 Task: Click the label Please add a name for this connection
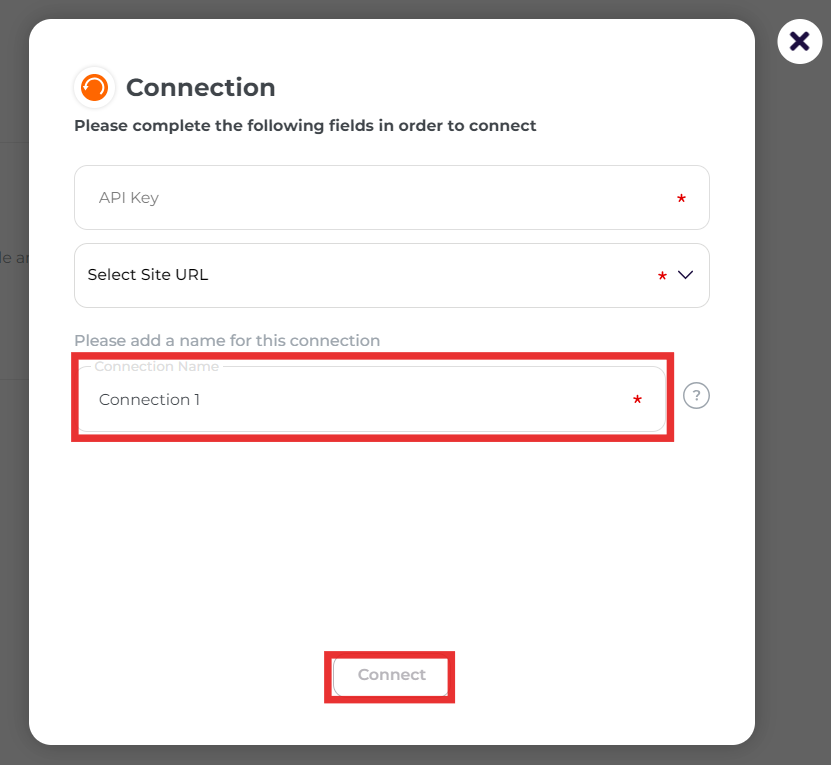point(227,340)
